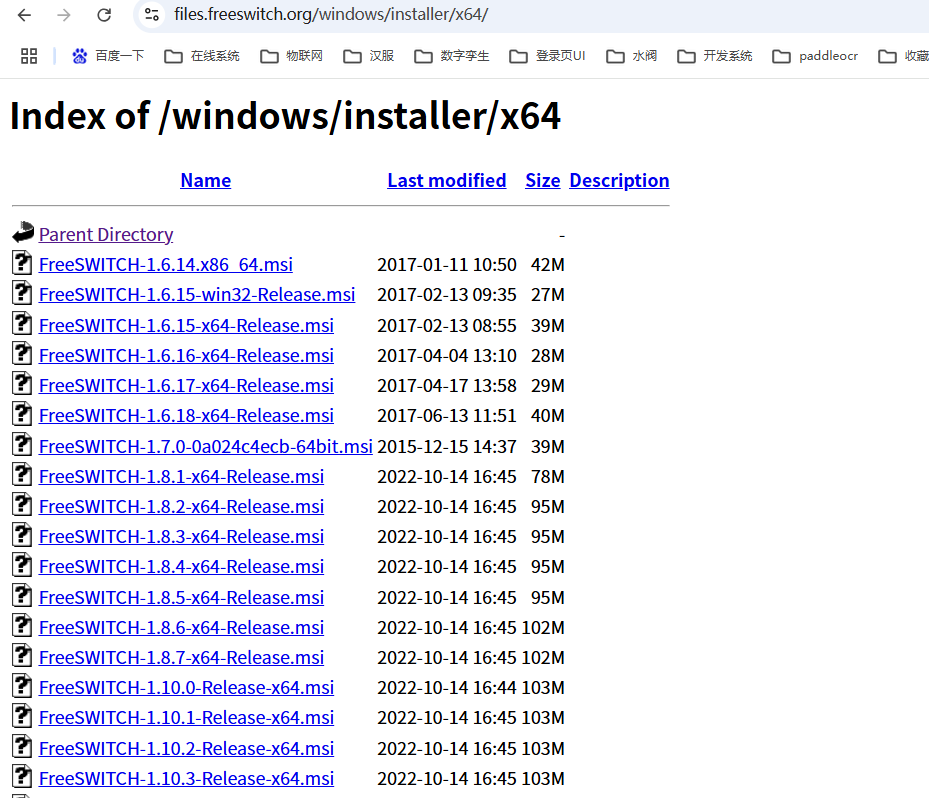Download FreeSWITCH-1.8.1-x64-Release.msi
929x798 pixels.
tap(181, 477)
